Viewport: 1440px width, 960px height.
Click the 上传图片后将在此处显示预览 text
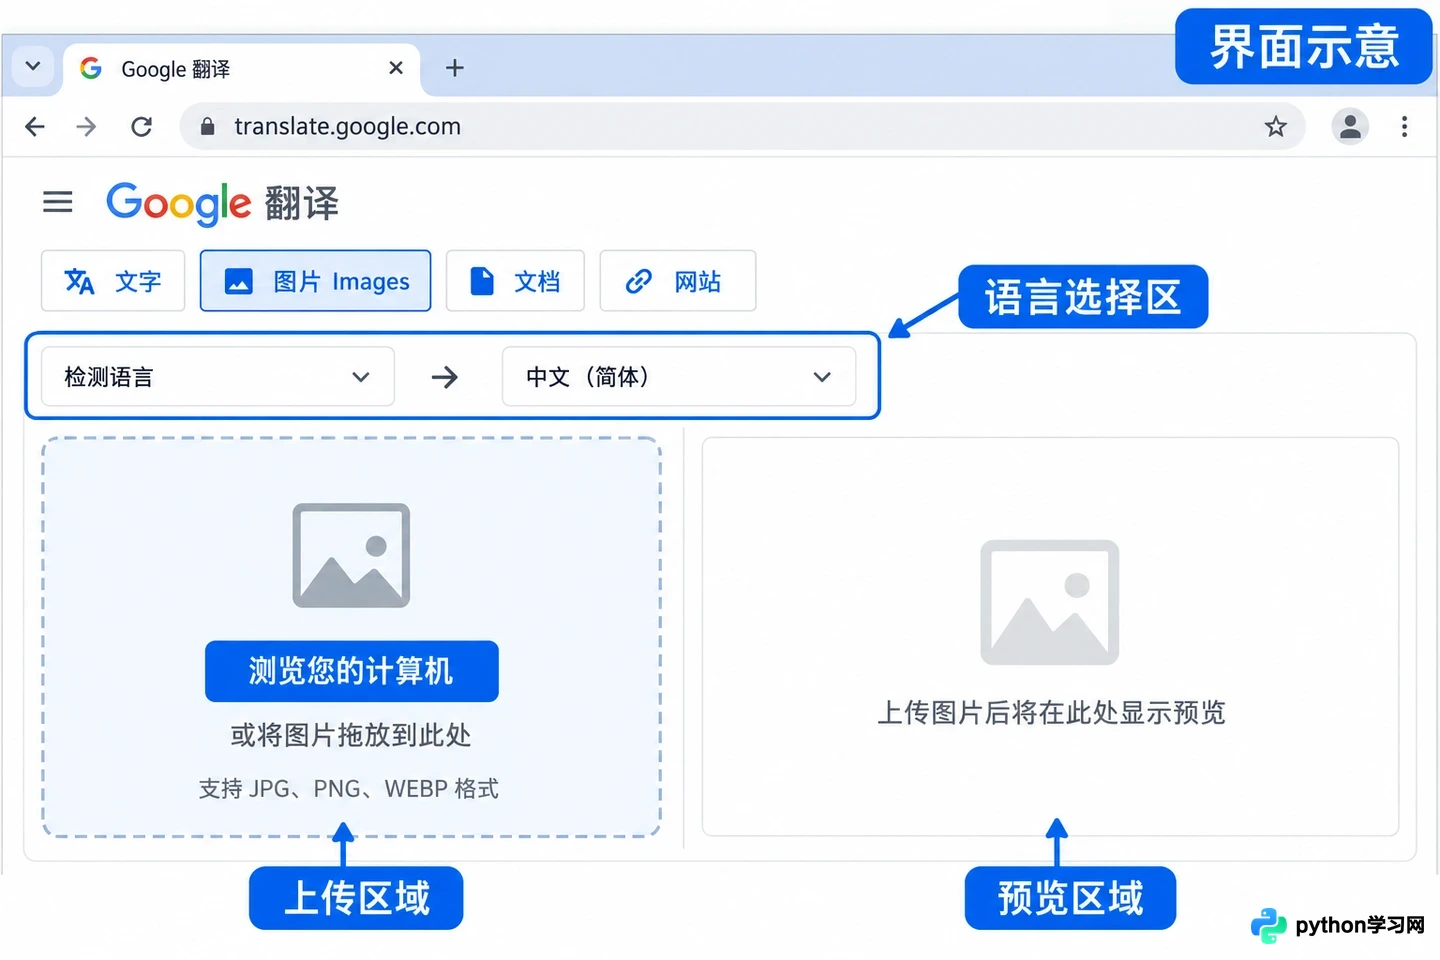click(x=1051, y=713)
